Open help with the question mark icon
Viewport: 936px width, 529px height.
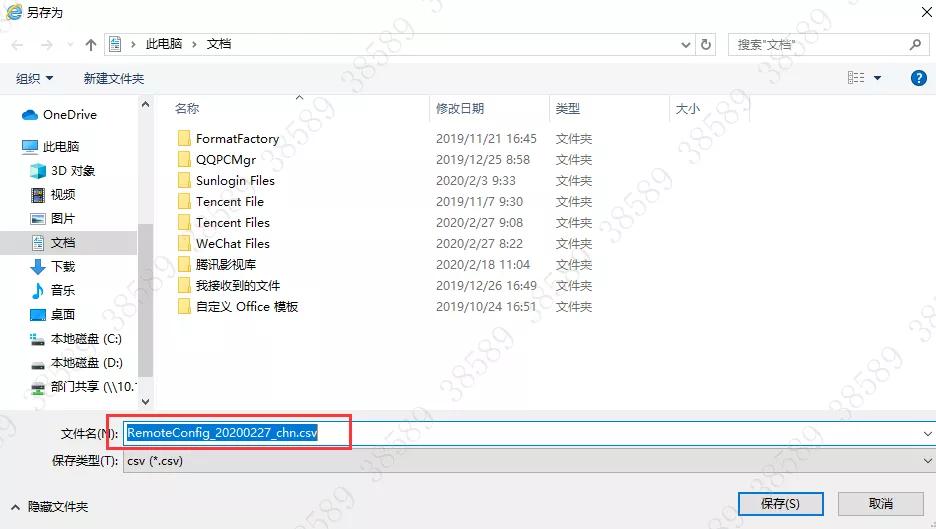click(919, 78)
